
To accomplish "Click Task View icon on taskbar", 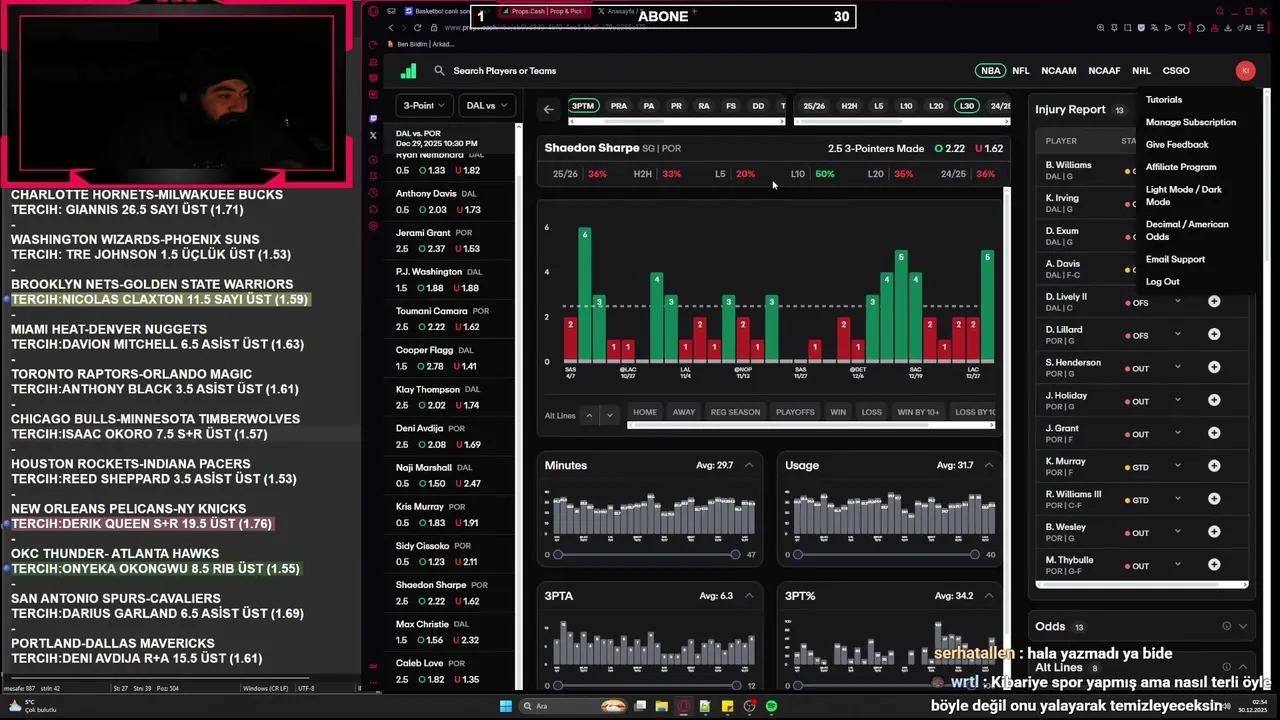I will tap(640, 706).
